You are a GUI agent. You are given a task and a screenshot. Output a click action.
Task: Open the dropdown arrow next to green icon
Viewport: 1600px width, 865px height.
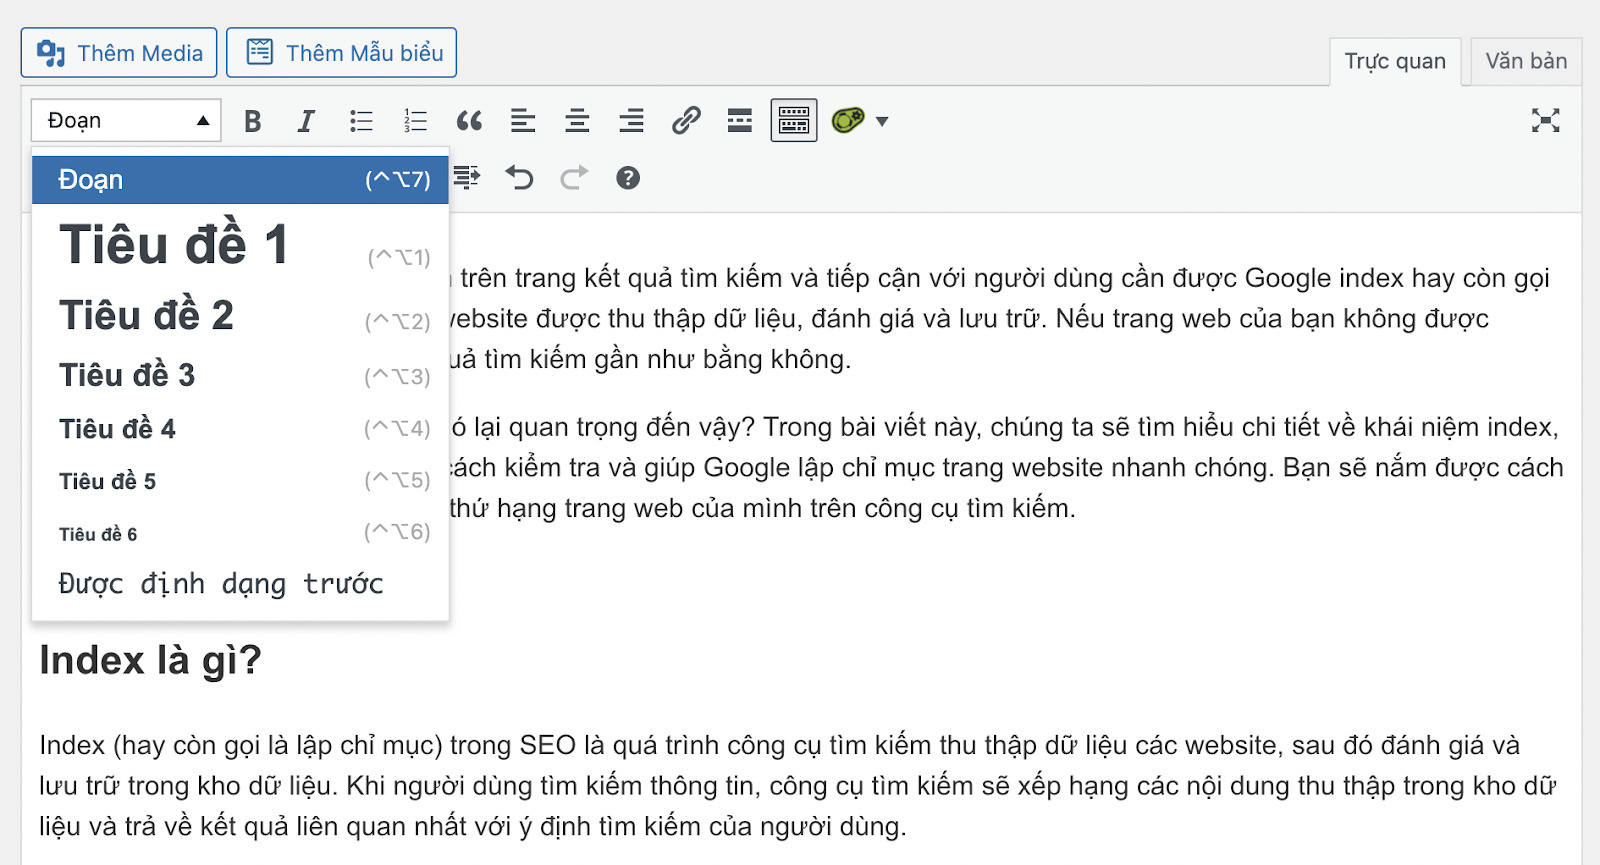click(882, 122)
